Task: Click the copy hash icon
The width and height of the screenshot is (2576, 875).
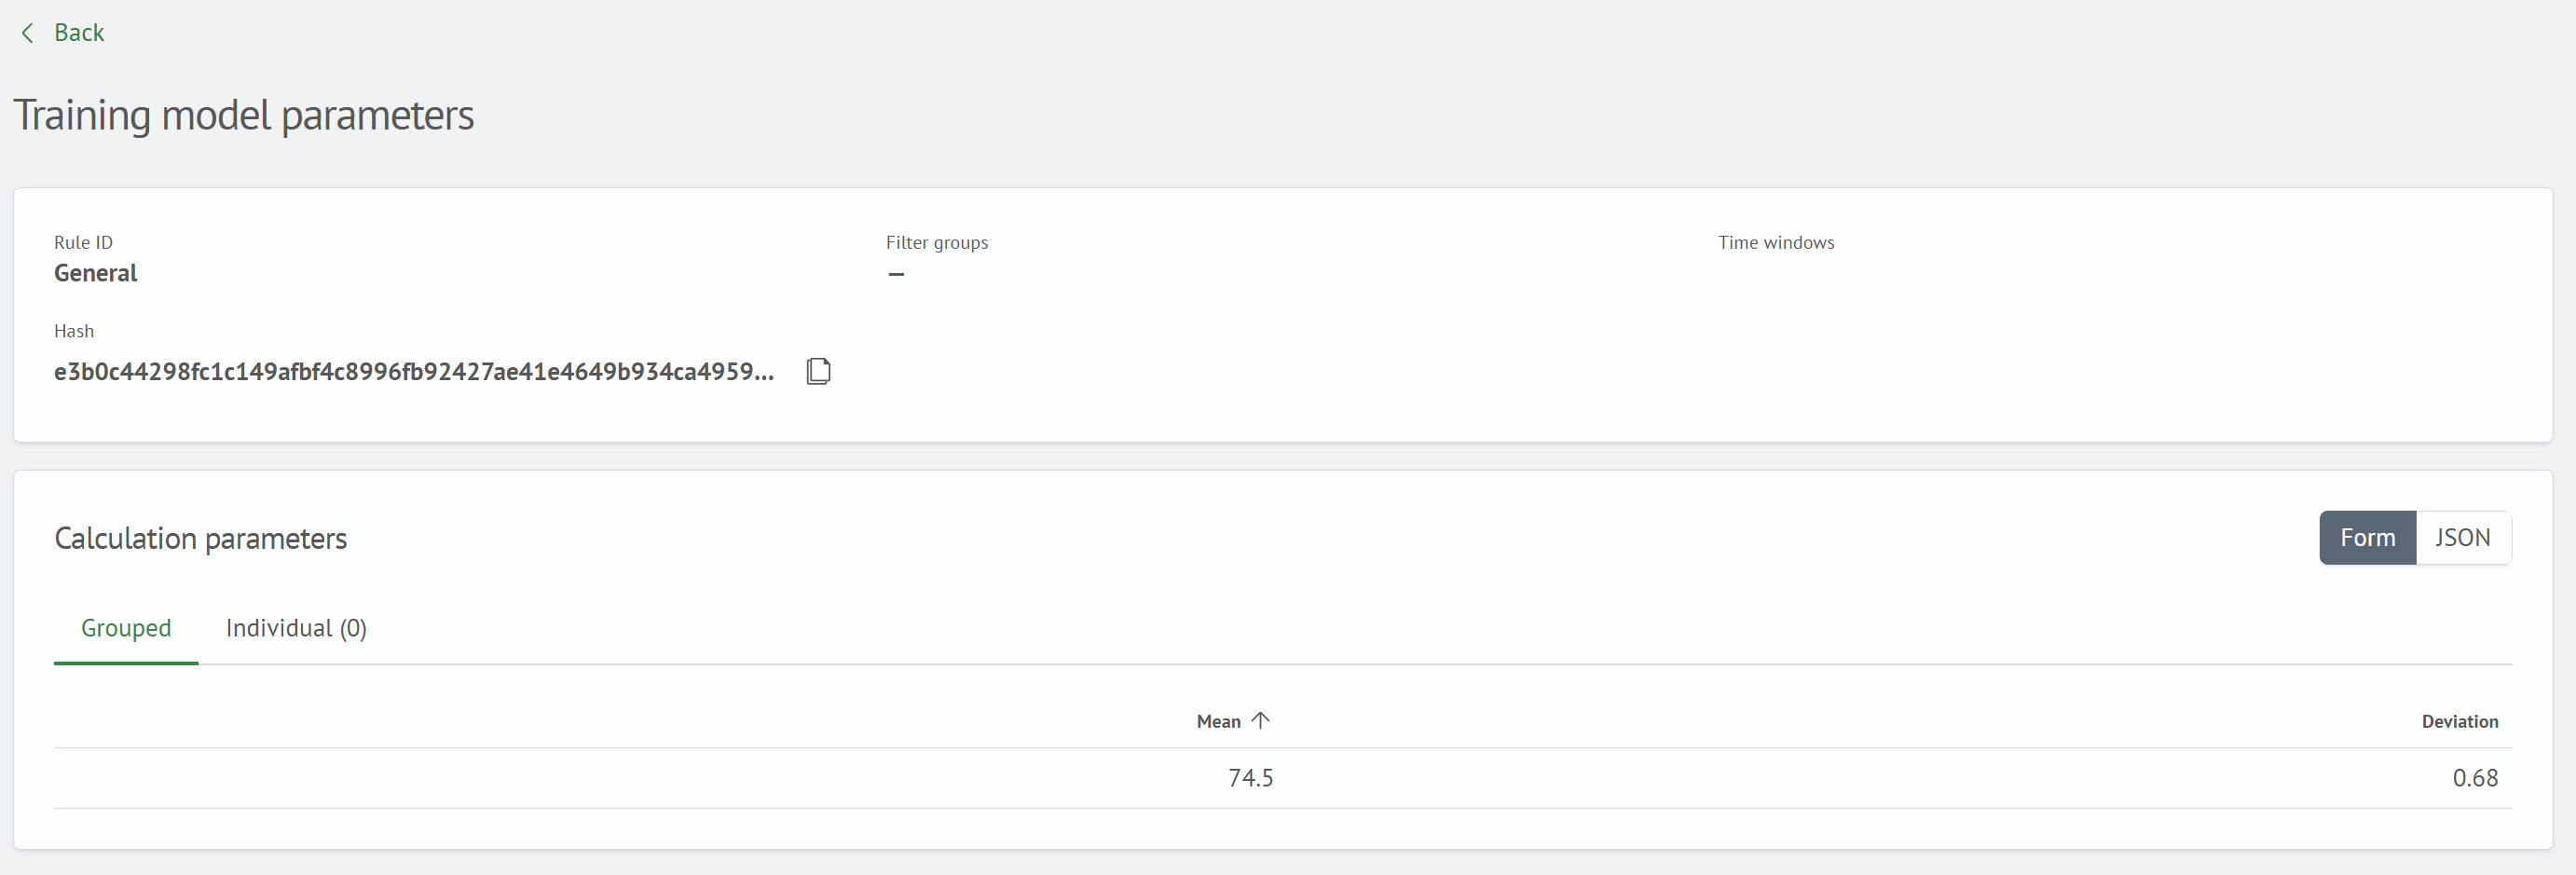Action: pos(818,371)
